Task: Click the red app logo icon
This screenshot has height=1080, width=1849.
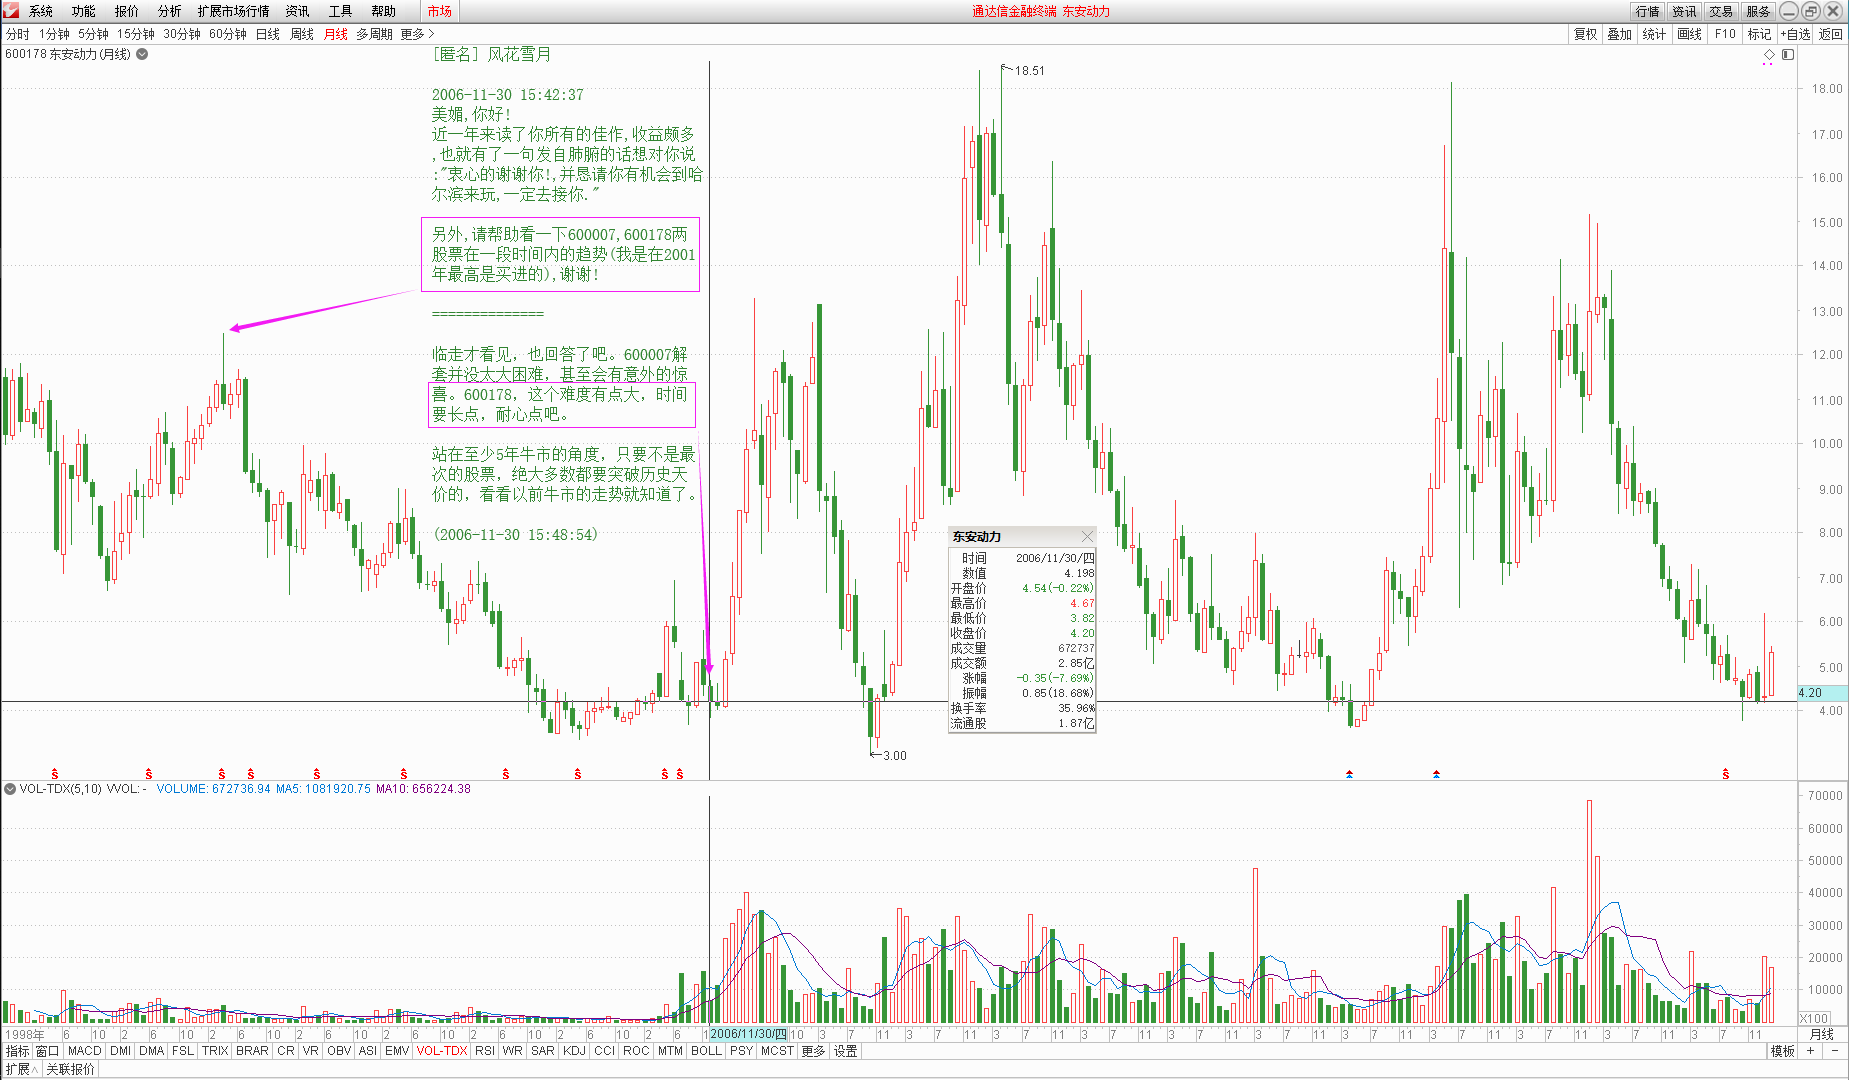Action: 11,11
